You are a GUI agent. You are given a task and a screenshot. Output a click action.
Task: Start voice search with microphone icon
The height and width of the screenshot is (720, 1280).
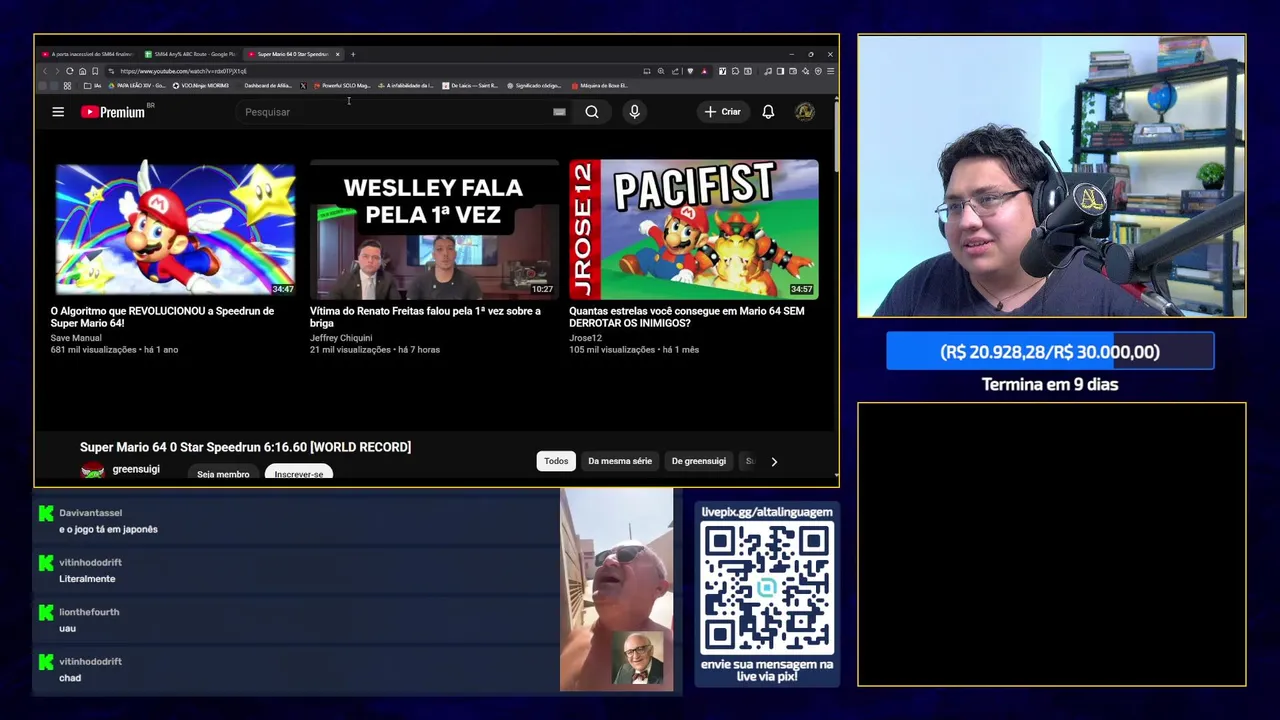634,112
